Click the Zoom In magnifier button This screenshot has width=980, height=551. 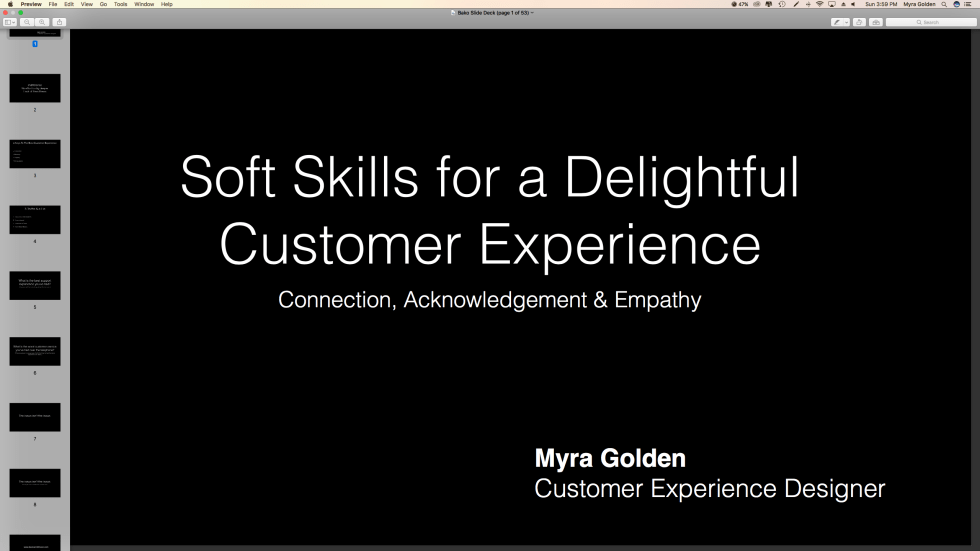click(x=42, y=22)
